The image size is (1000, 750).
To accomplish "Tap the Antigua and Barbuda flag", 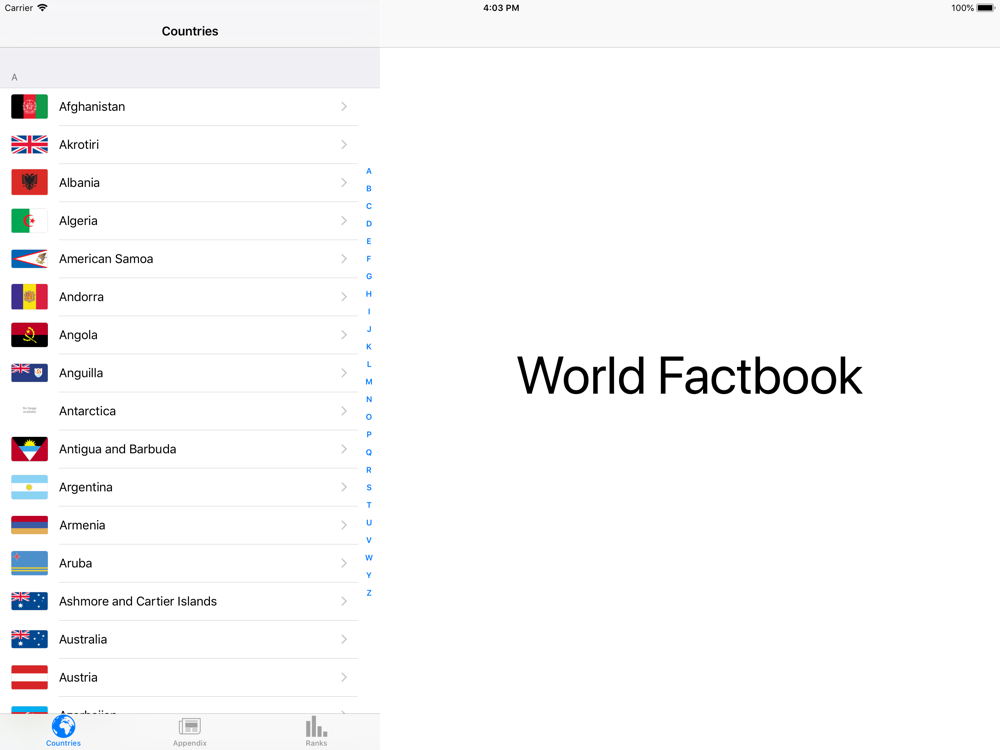I will [29, 449].
